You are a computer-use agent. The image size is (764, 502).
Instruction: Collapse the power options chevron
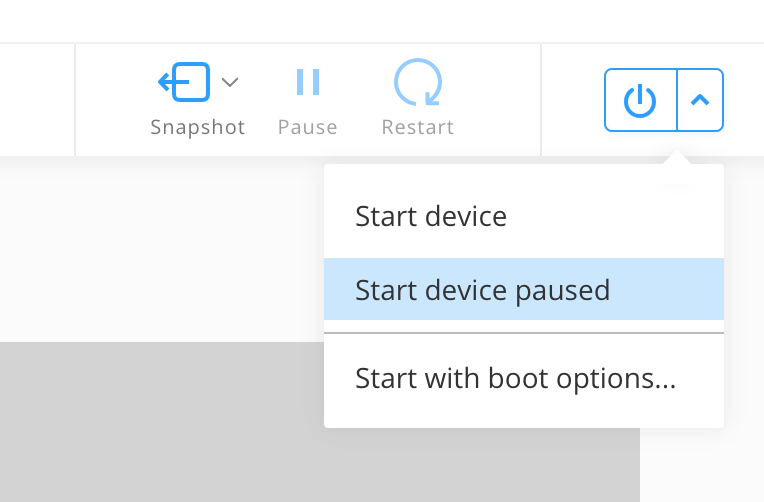click(x=700, y=100)
